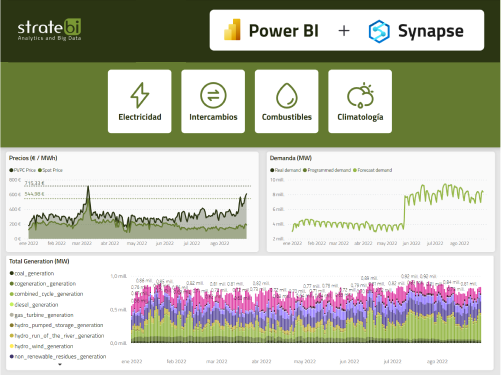Open the Electricidad lightning bolt icon
This screenshot has height=375, width=501.
click(x=140, y=95)
